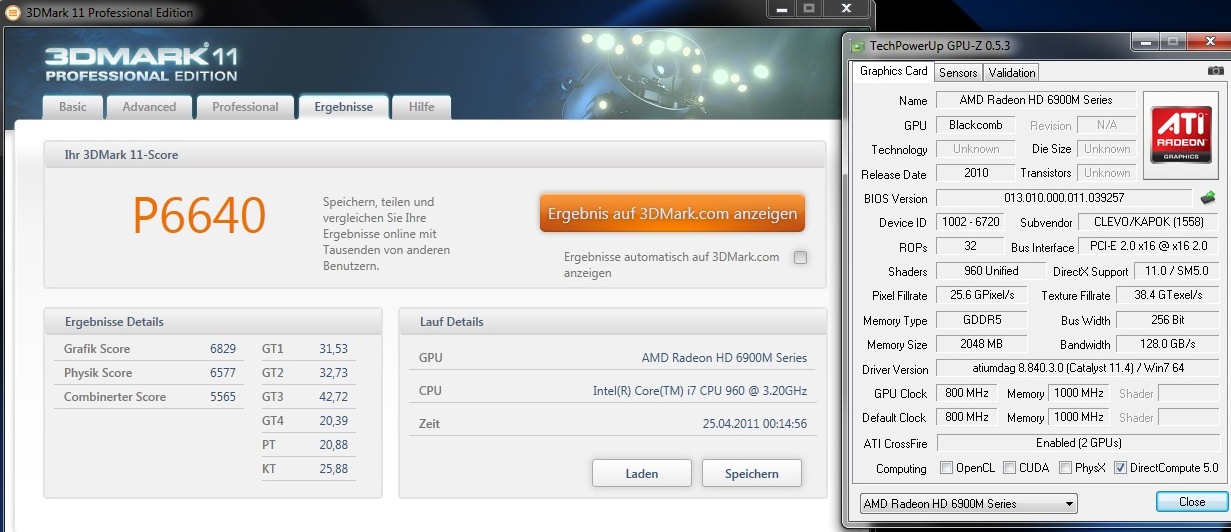This screenshot has width=1231, height=532.
Task: Click the Lauf Details panel header
Action: click(612, 322)
